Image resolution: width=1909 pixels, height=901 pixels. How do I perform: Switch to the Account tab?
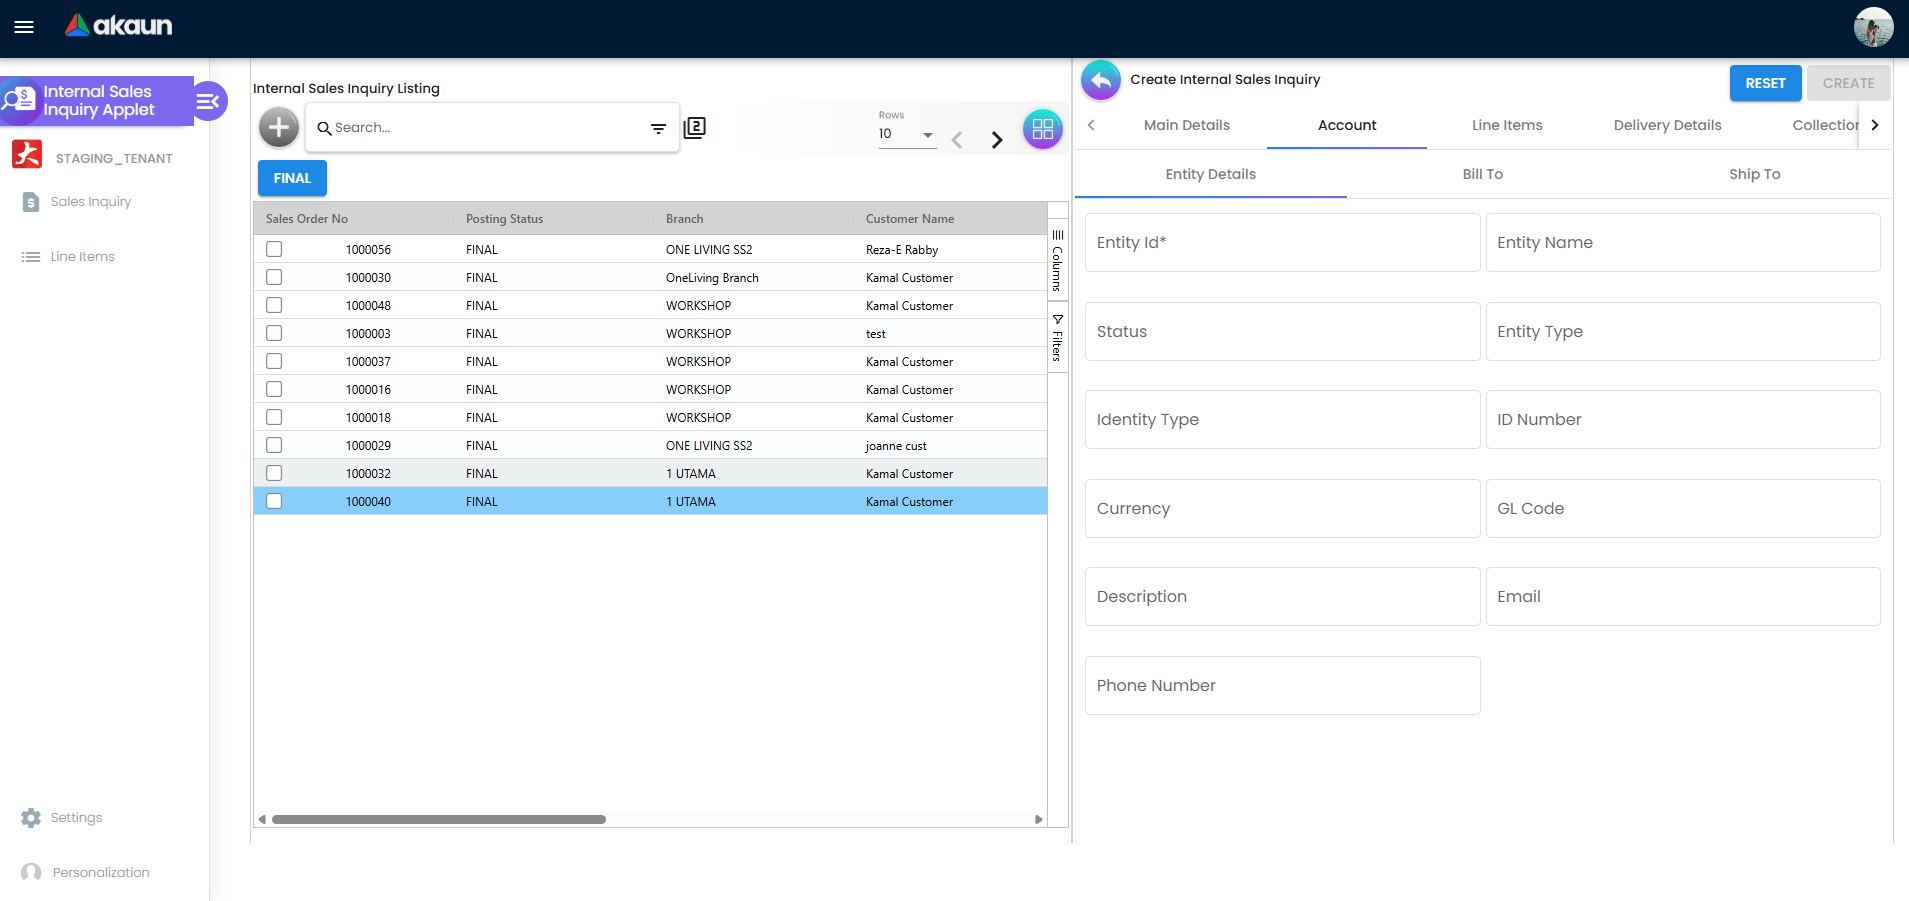[x=1347, y=125]
